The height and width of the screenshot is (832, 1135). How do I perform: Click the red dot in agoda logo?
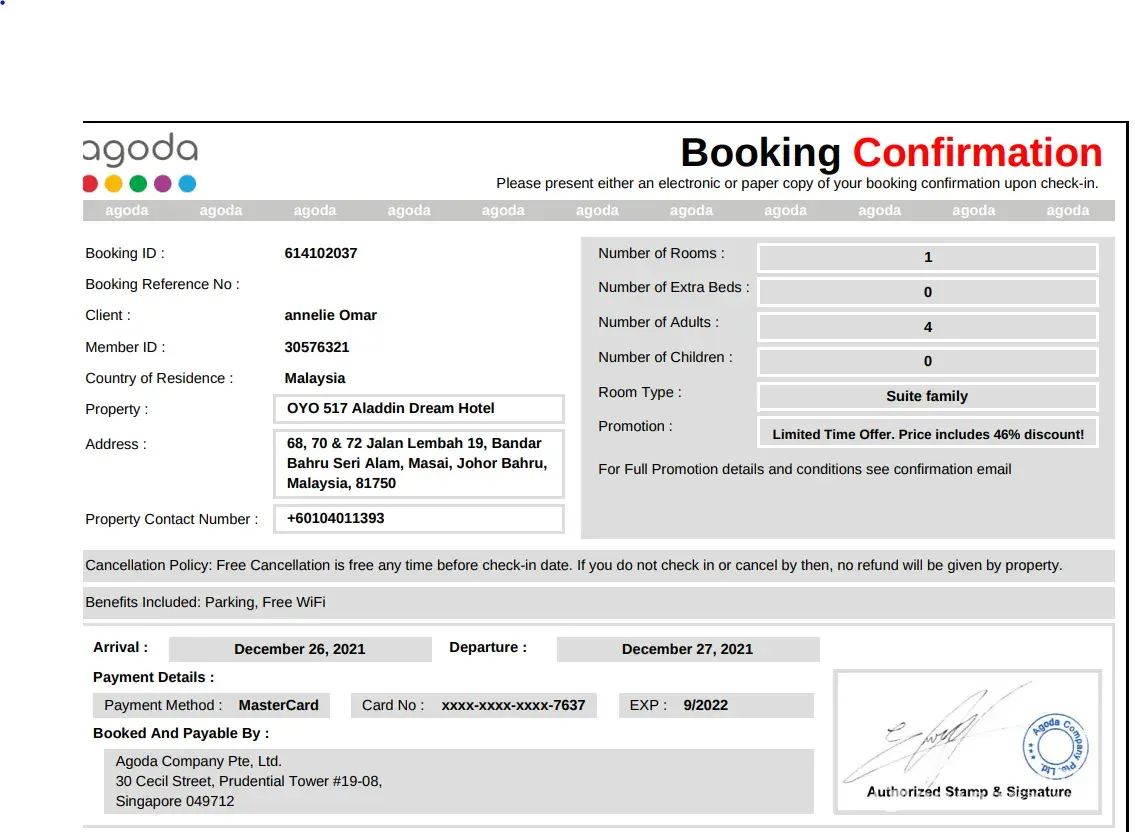click(89, 184)
